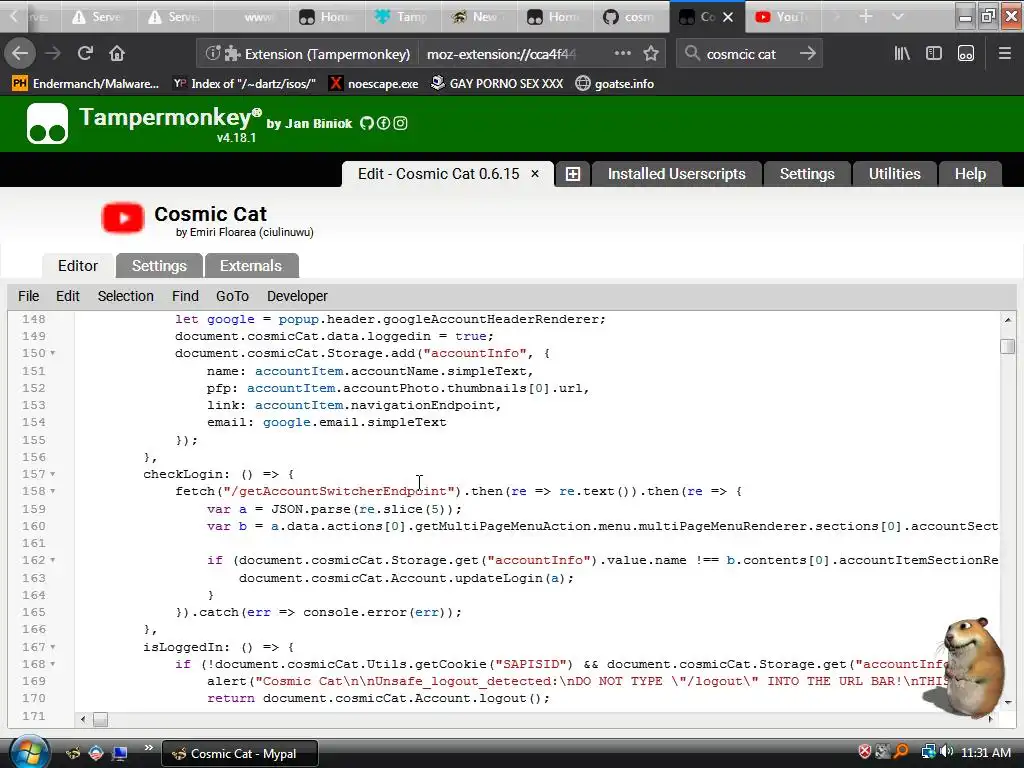
Task: Submit the search with the go arrow
Action: [808, 53]
